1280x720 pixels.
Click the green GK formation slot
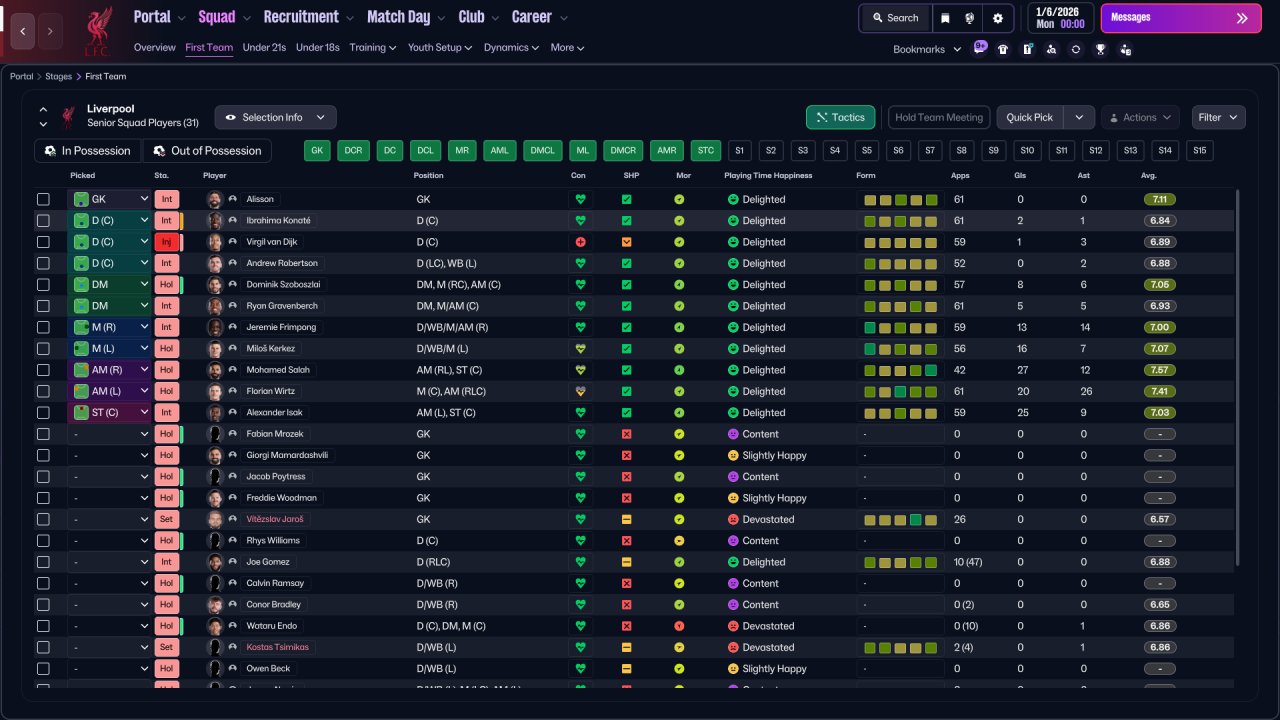click(x=318, y=150)
